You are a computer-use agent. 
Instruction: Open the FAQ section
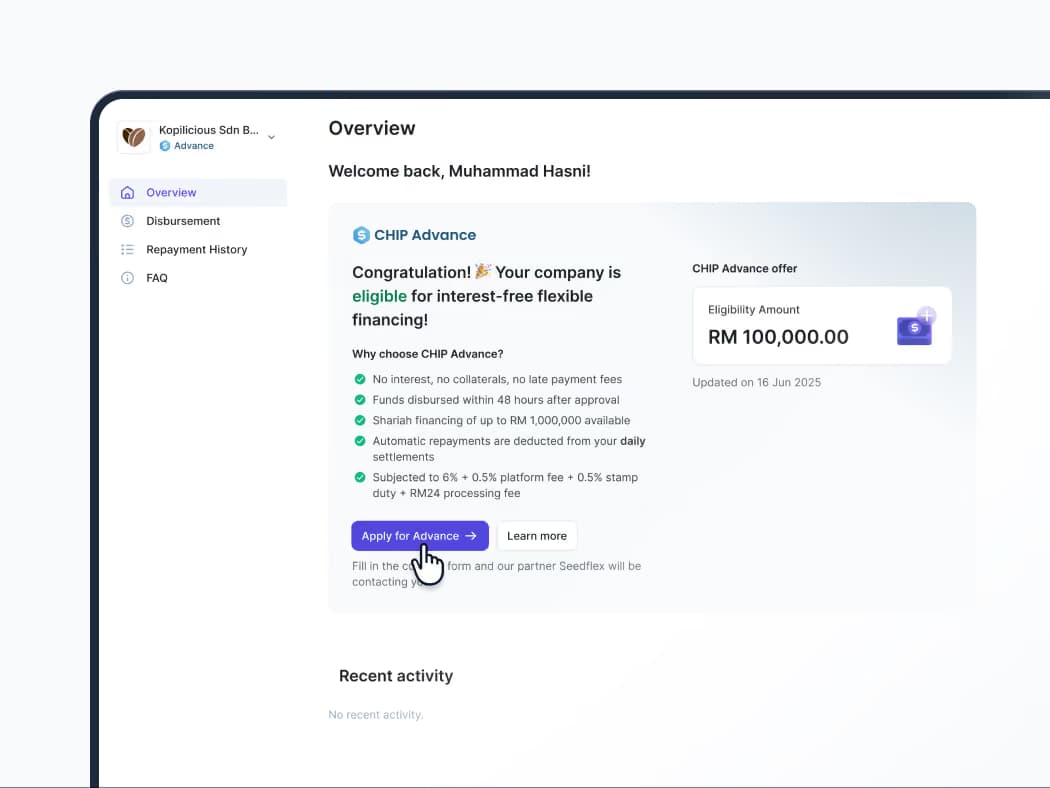(x=198, y=278)
